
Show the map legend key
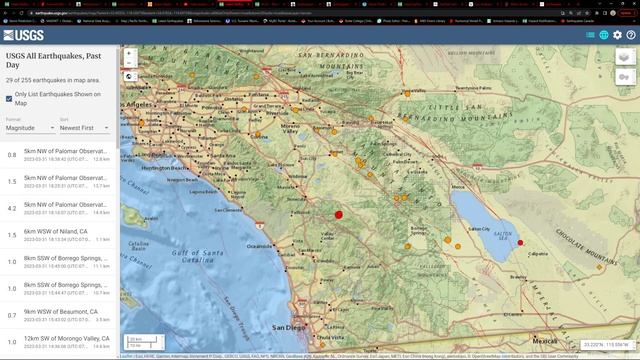click(624, 77)
